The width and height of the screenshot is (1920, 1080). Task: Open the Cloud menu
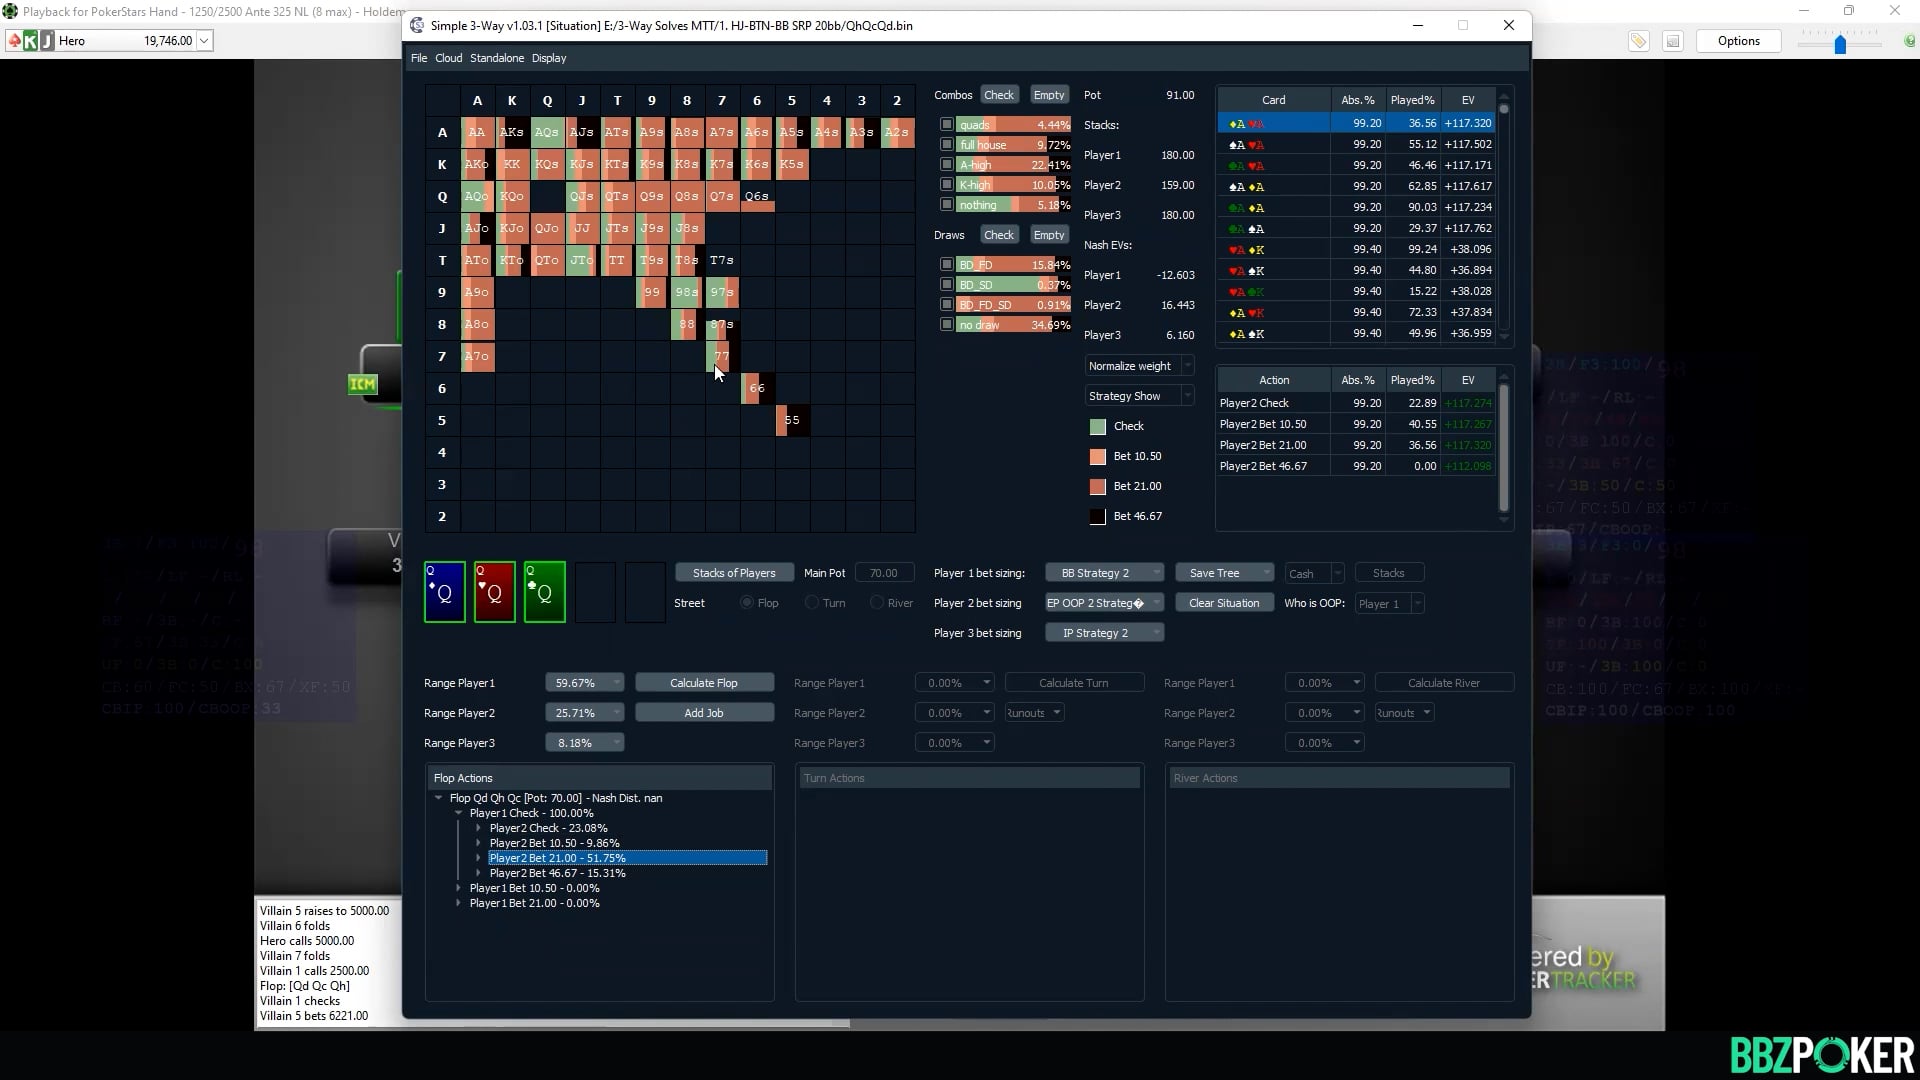[x=448, y=58]
